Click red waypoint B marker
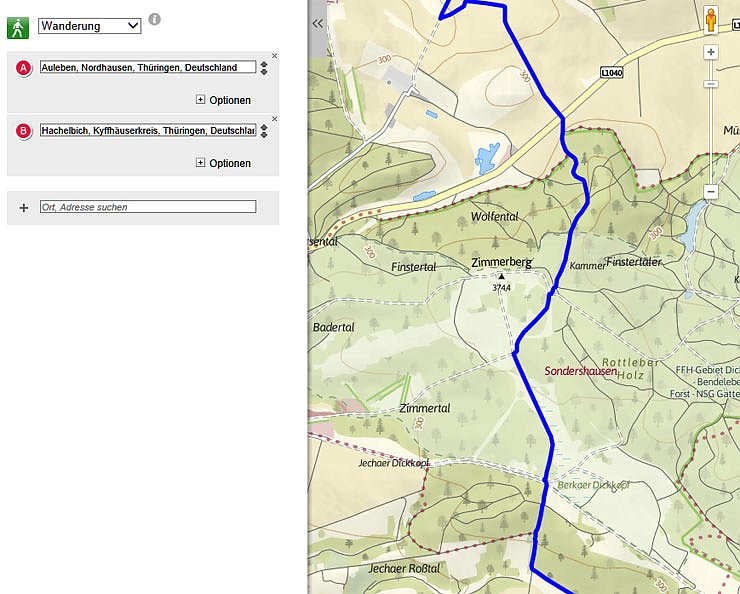 pos(24,131)
